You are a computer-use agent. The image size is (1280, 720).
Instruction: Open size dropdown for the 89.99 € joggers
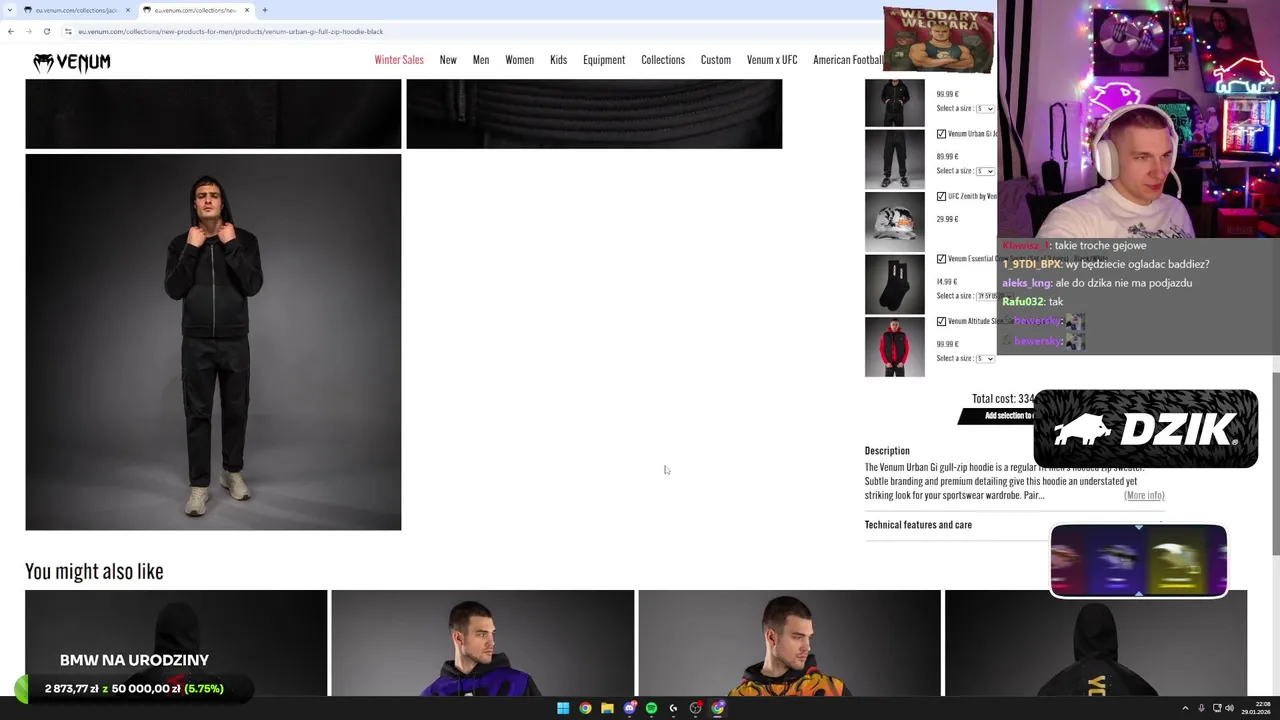985,171
